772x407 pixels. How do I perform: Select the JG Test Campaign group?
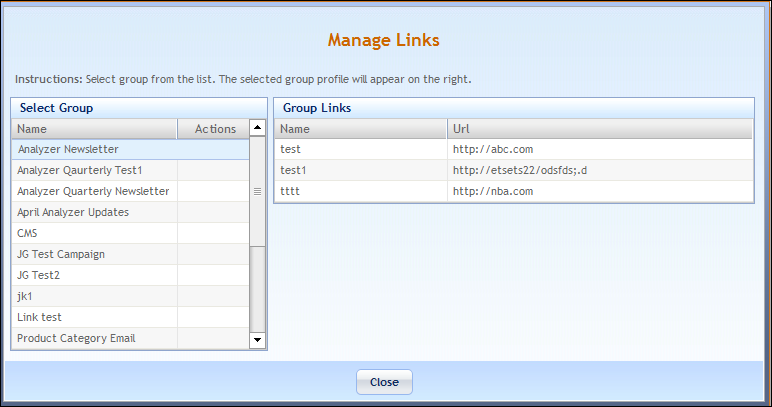[130, 254]
